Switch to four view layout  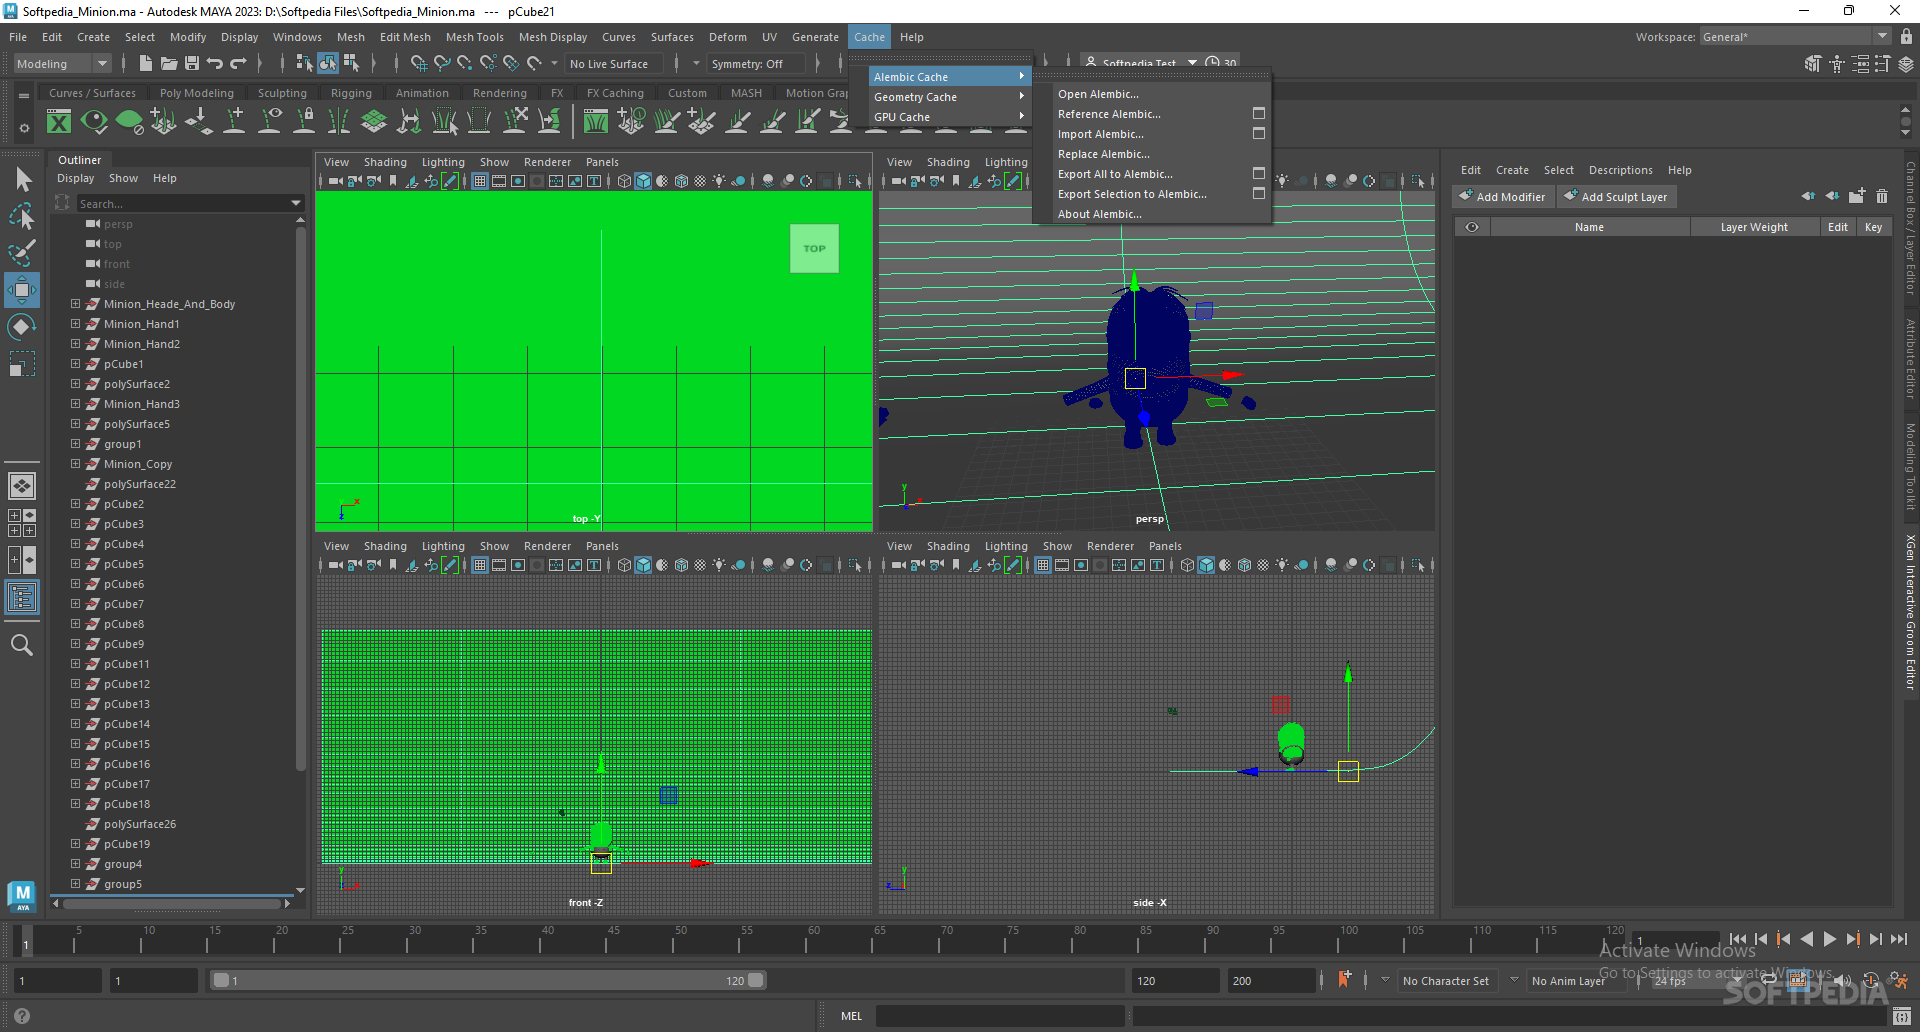click(x=22, y=523)
